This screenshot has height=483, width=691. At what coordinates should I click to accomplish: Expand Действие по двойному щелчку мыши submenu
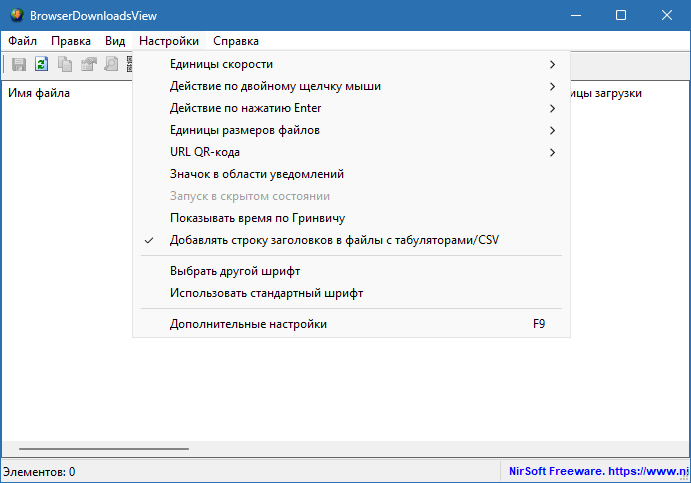[x=351, y=86]
